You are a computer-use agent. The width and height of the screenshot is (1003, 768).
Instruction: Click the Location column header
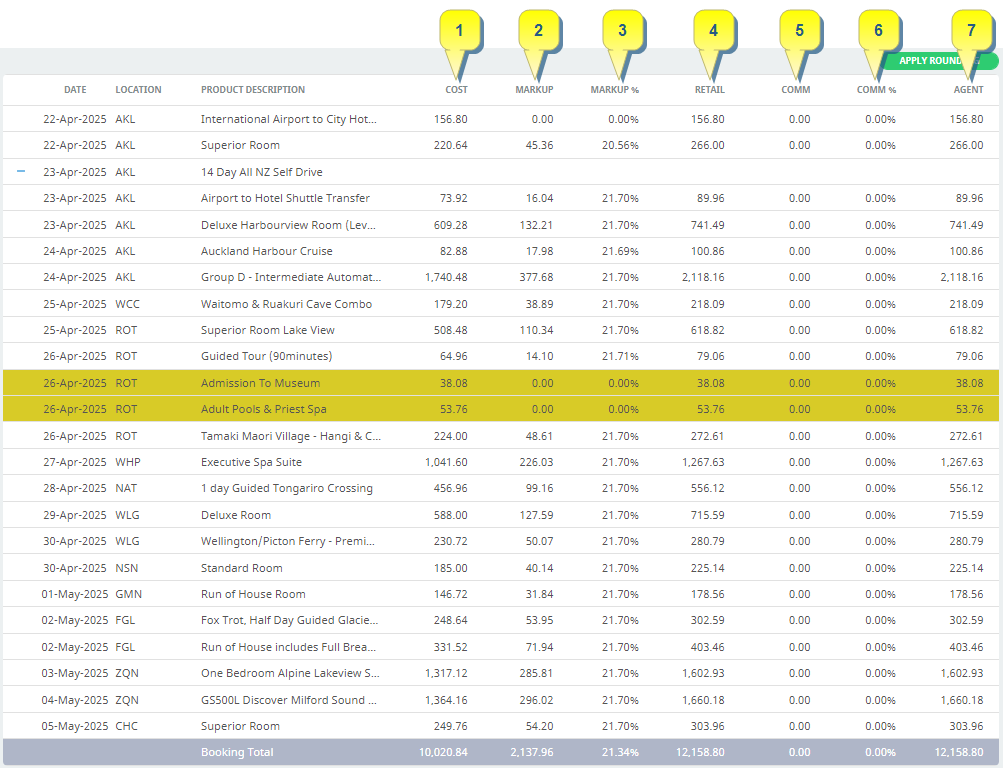pyautogui.click(x=138, y=90)
